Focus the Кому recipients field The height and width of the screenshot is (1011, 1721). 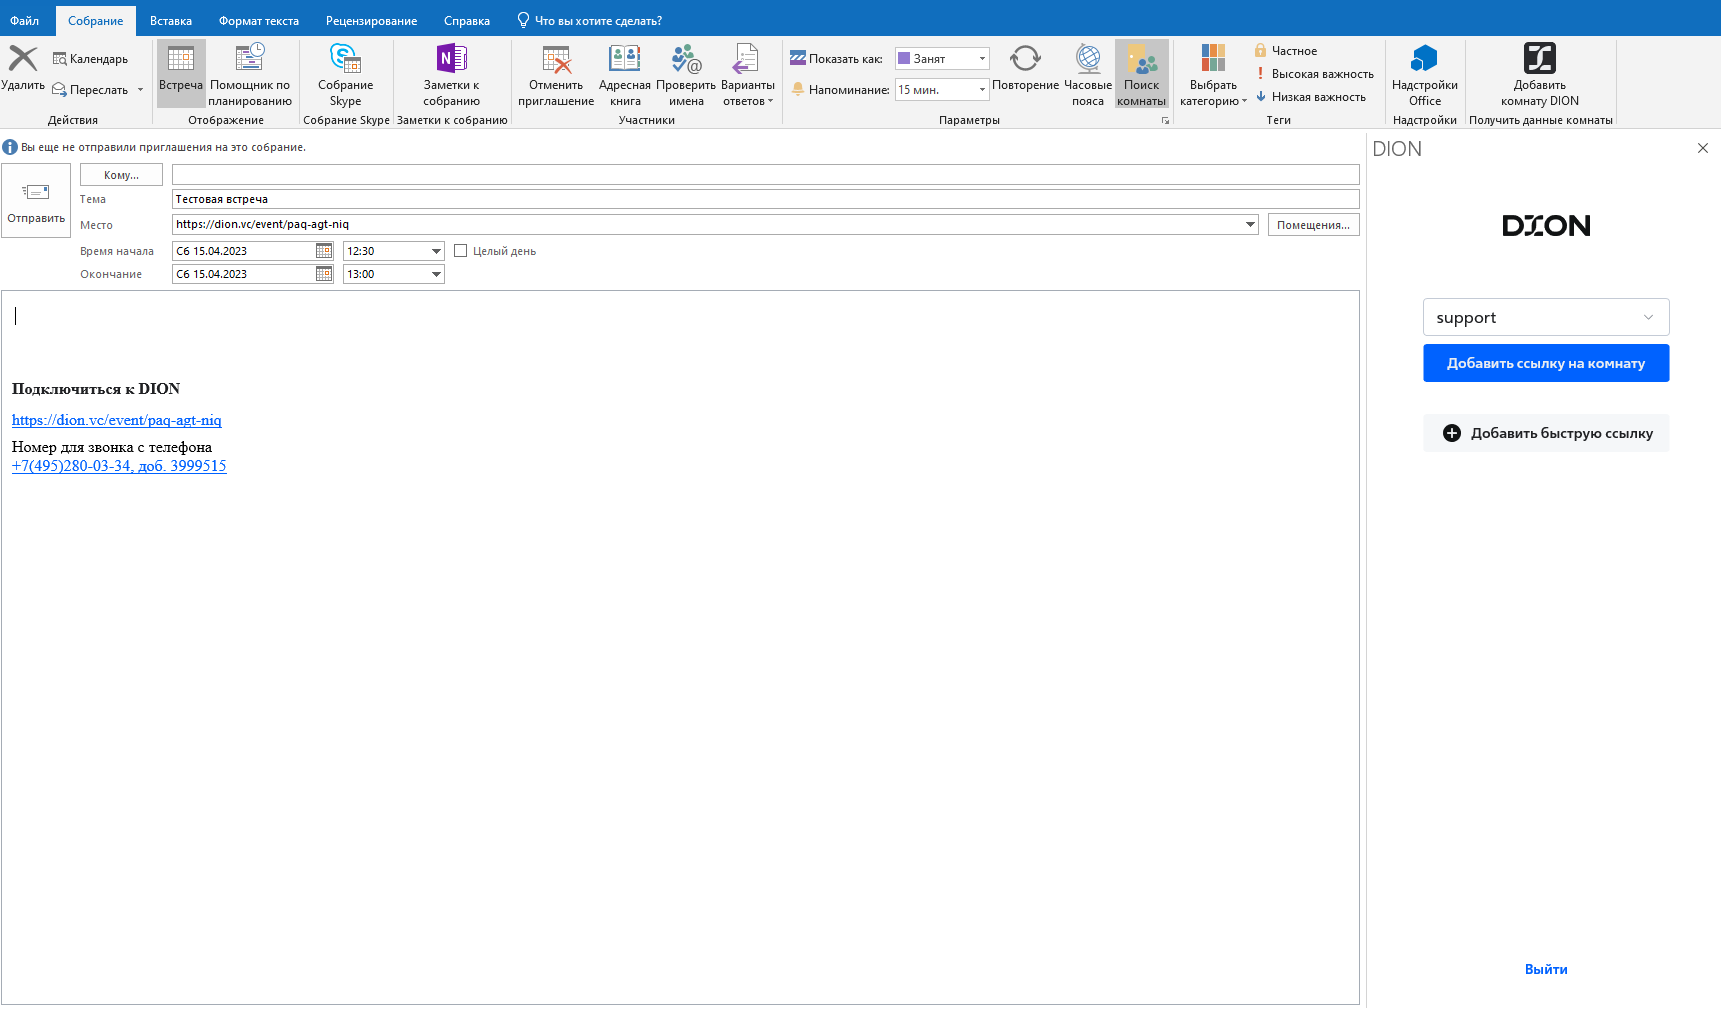point(765,175)
